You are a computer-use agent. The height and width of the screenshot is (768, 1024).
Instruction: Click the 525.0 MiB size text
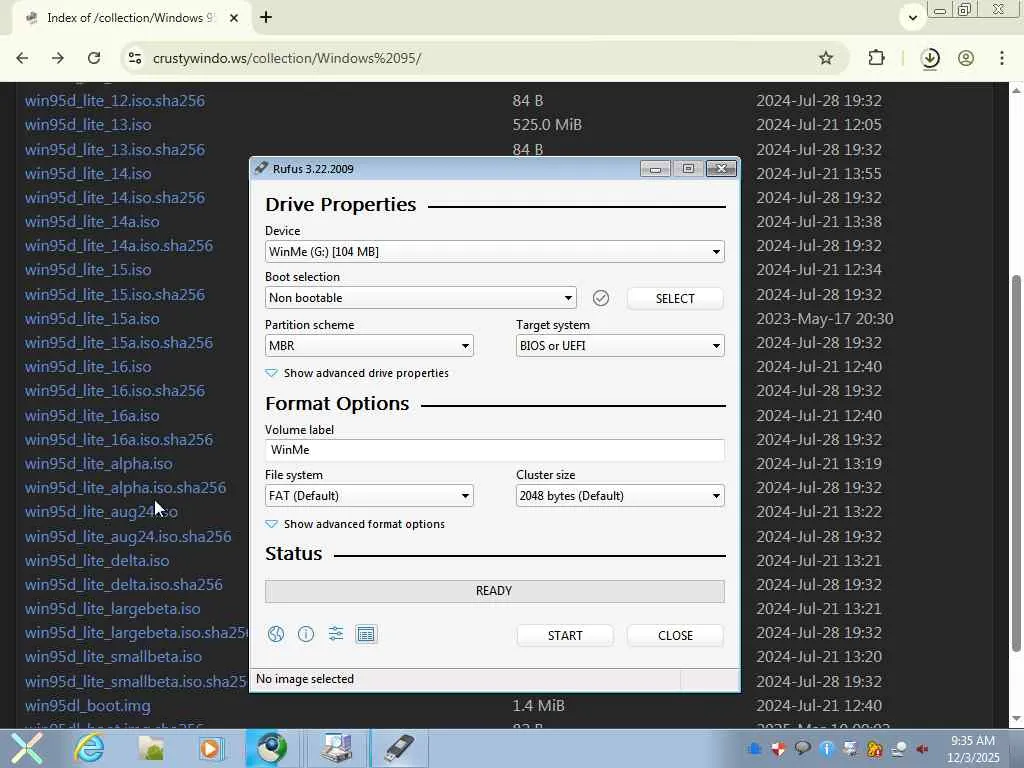point(547,125)
